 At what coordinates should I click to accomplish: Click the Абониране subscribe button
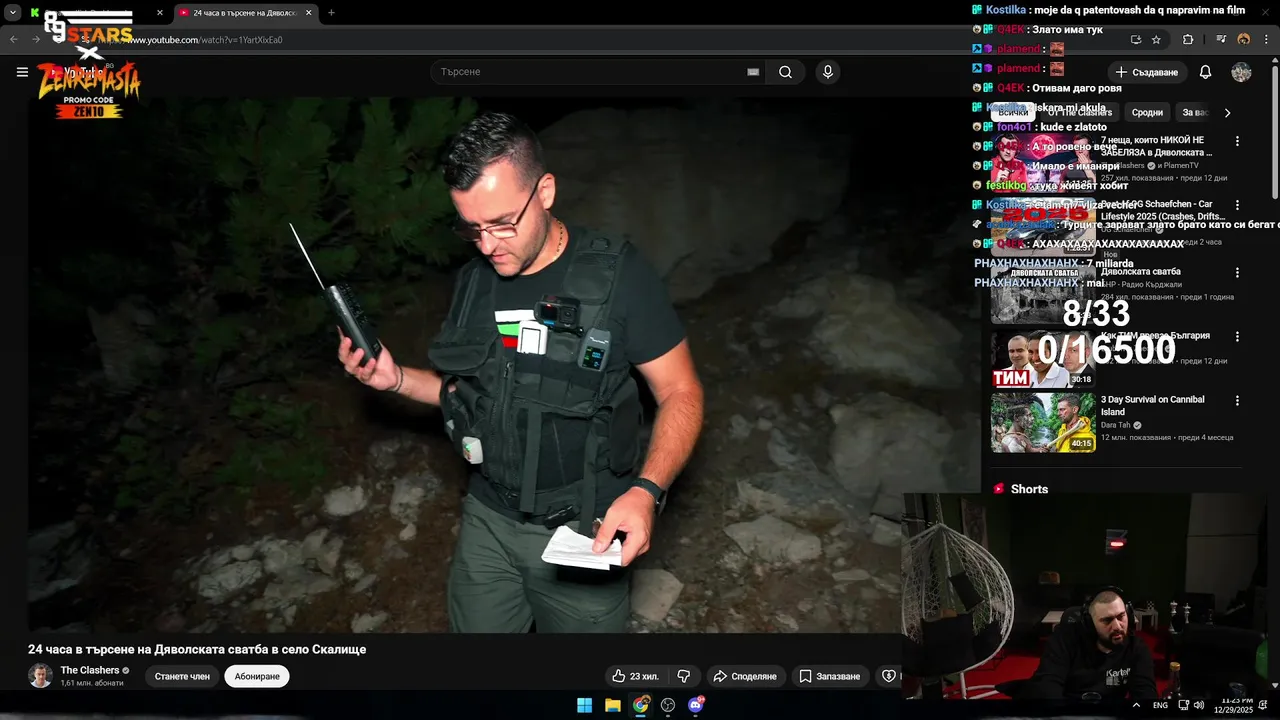[x=257, y=676]
